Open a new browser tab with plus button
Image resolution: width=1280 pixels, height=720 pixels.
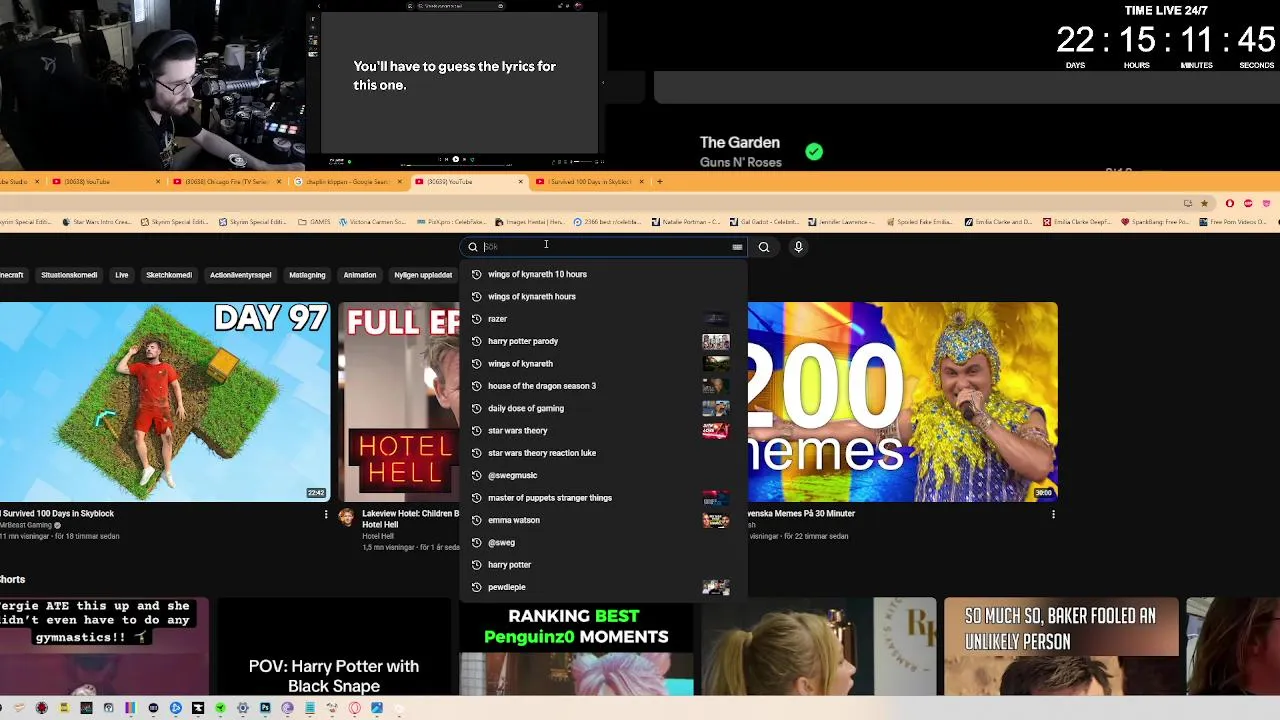click(x=659, y=182)
